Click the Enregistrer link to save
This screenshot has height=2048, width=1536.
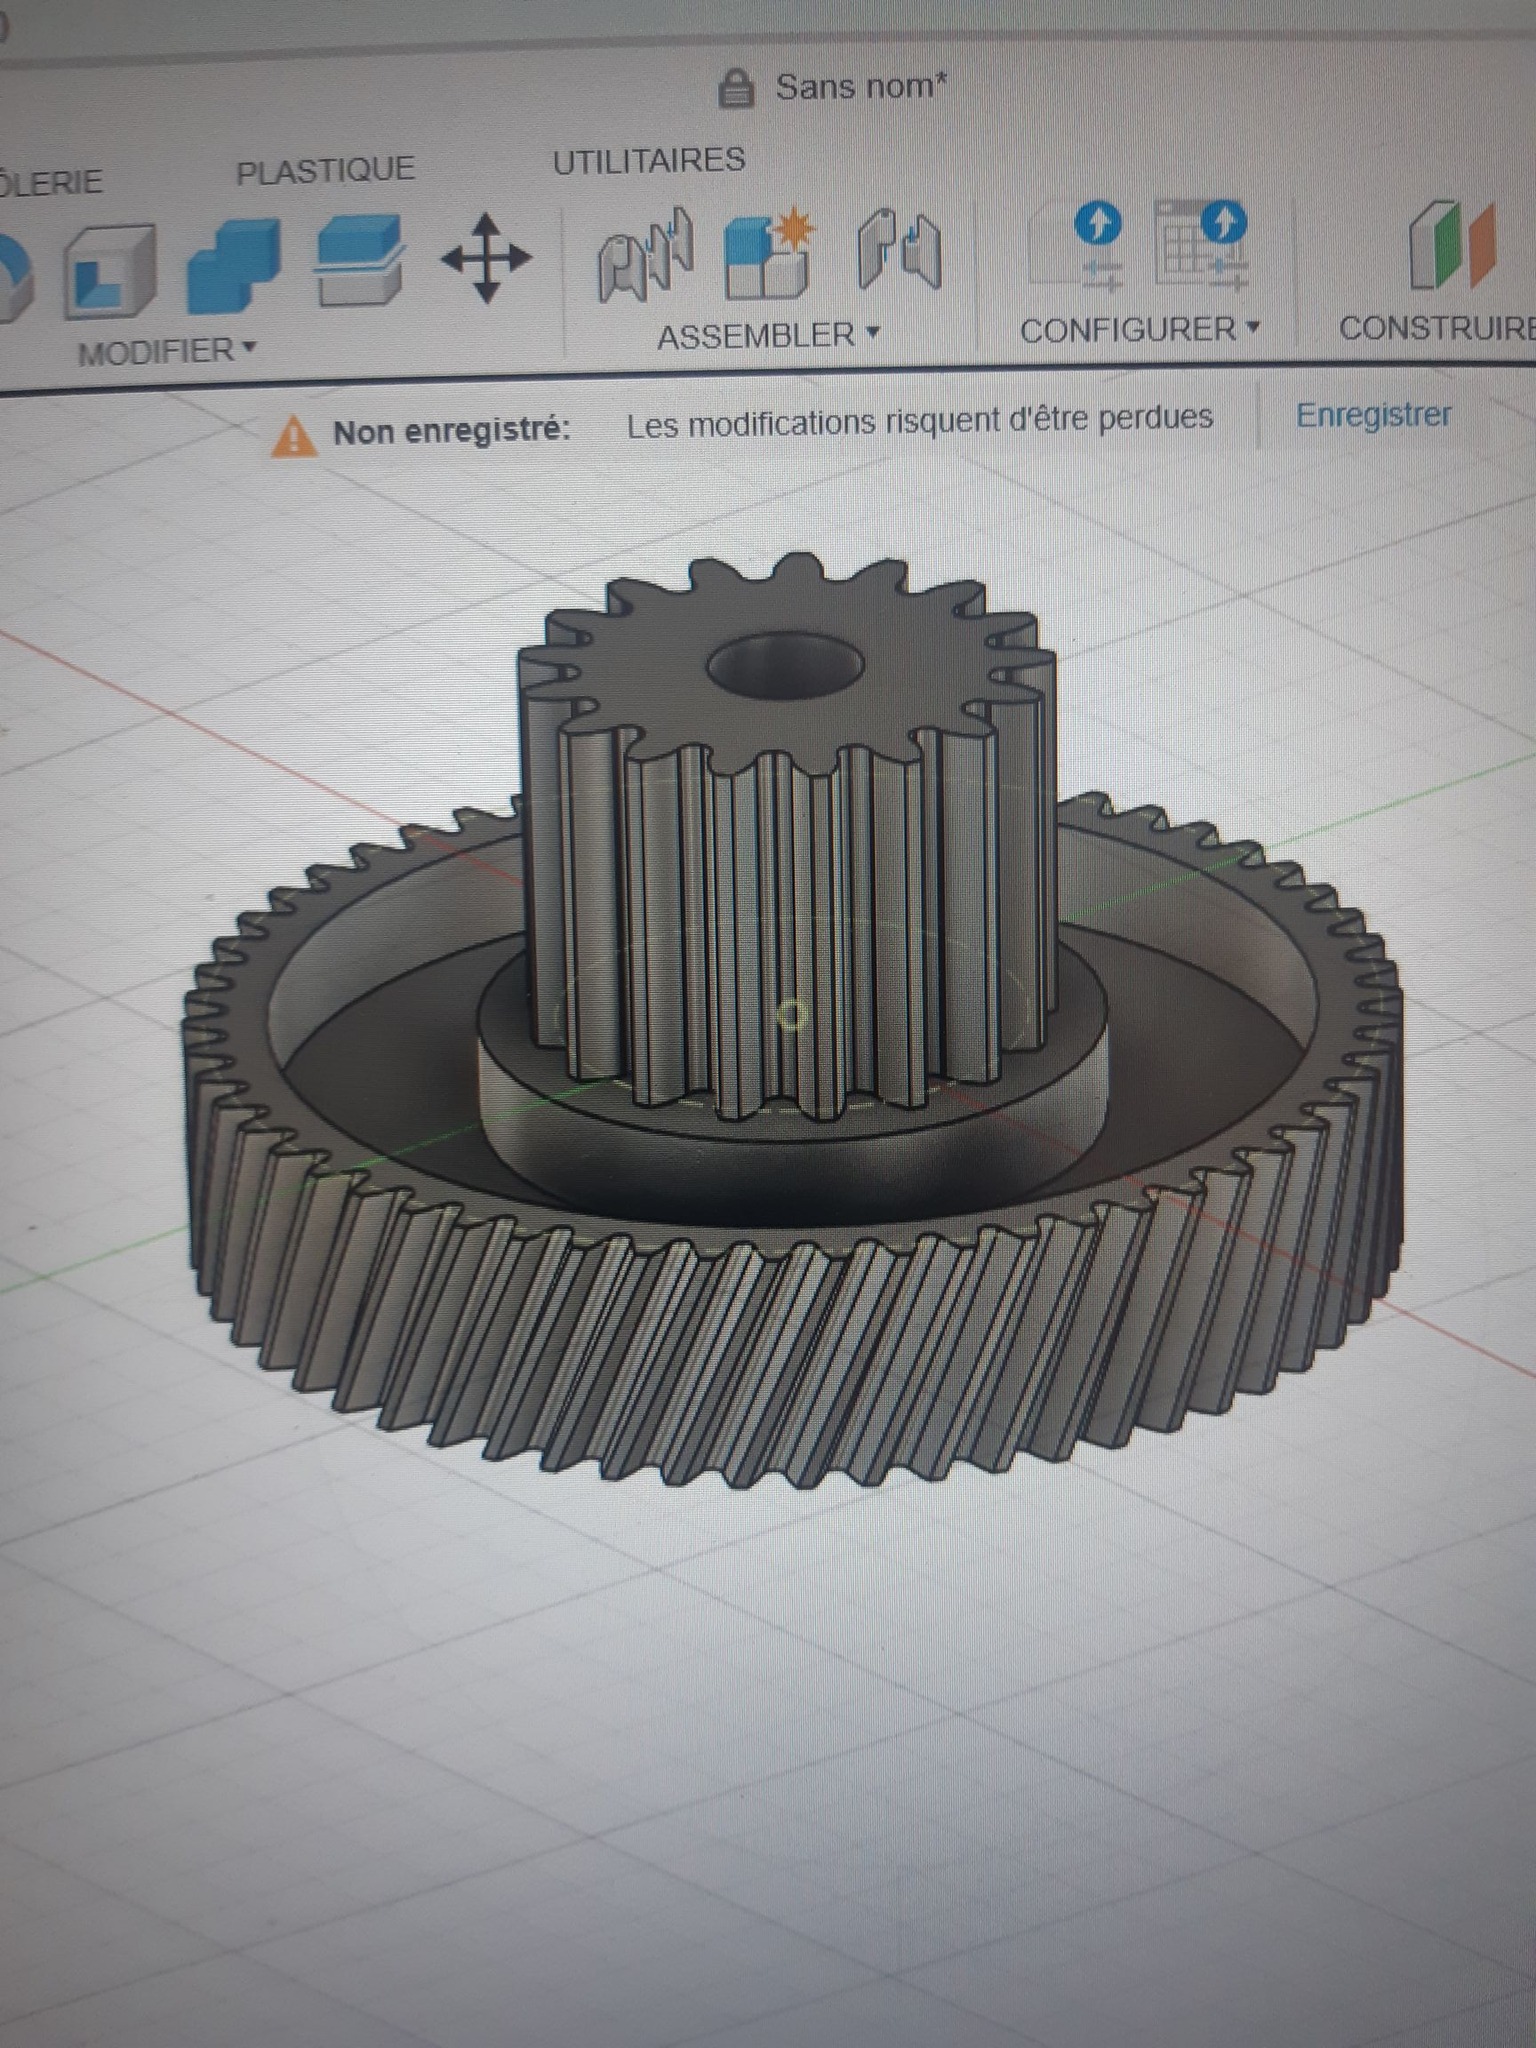1373,414
